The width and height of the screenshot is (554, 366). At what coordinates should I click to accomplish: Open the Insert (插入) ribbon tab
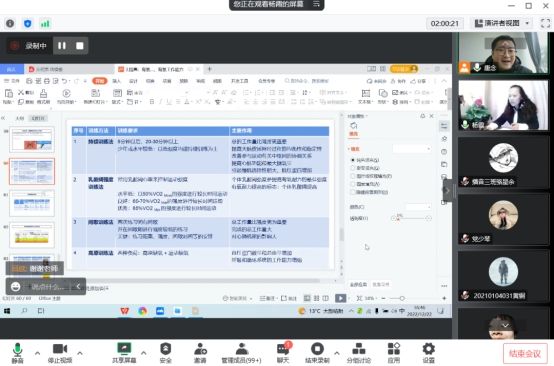tap(116, 81)
